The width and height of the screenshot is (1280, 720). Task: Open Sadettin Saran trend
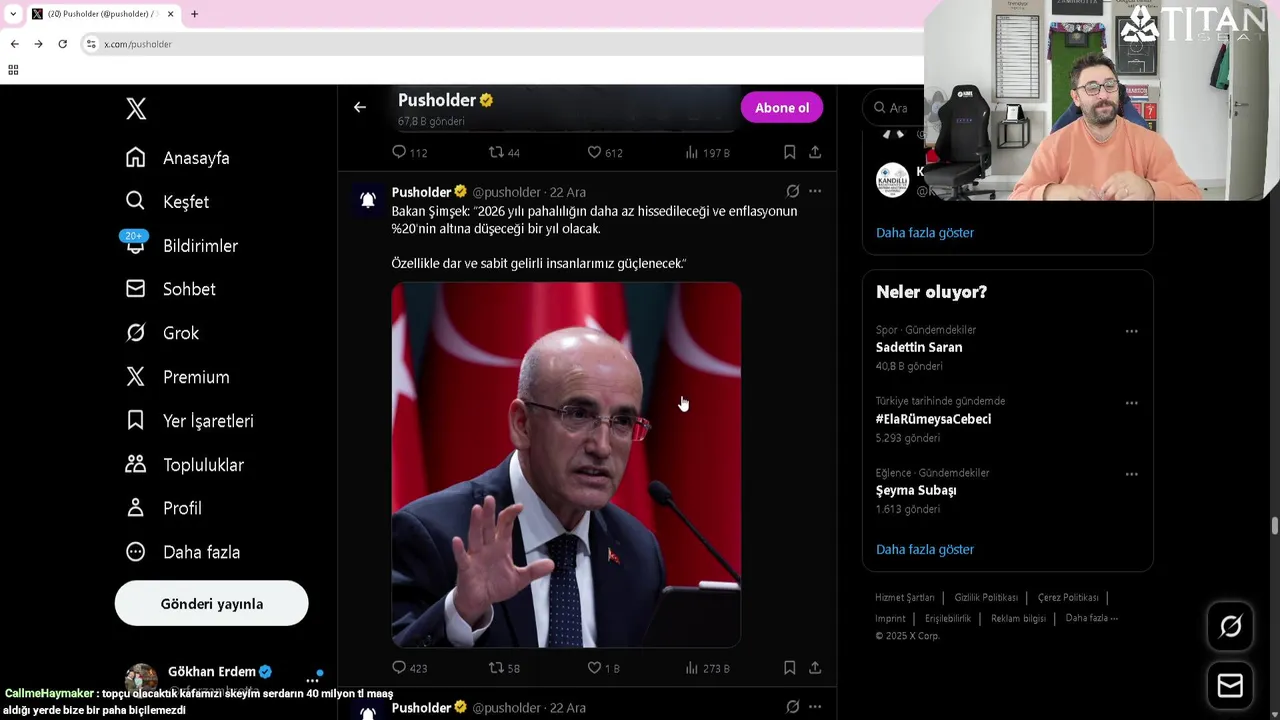click(919, 347)
